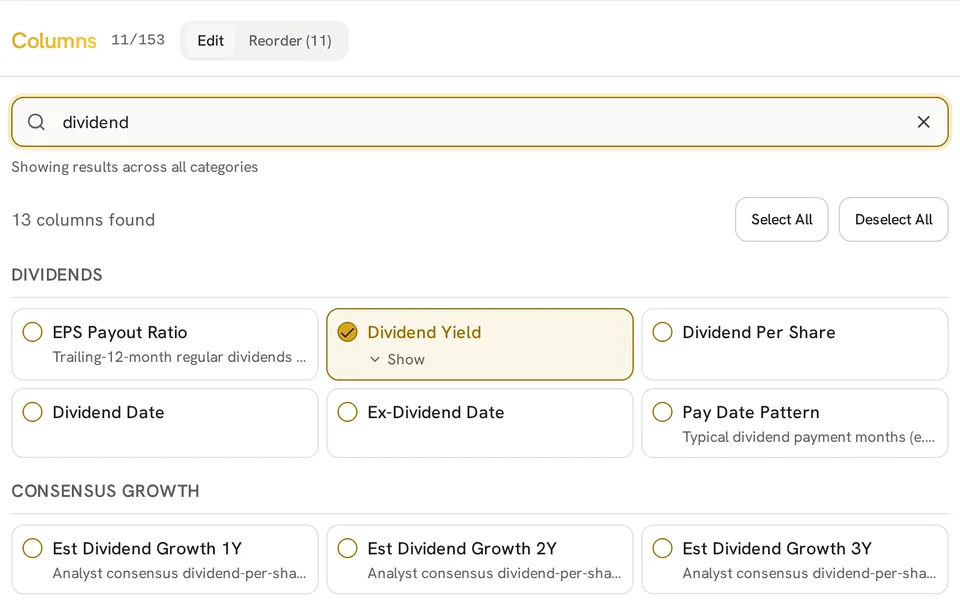Select the Ex-Dividend Date column
This screenshot has height=600, width=960.
[x=347, y=412]
